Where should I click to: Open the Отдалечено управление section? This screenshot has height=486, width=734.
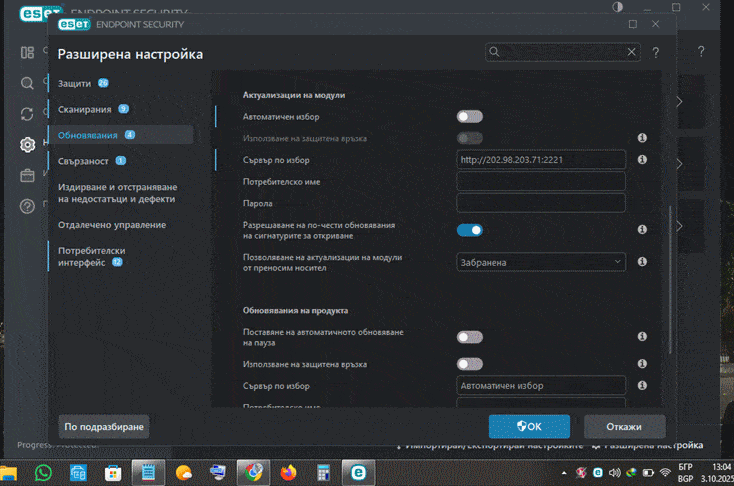coord(112,225)
